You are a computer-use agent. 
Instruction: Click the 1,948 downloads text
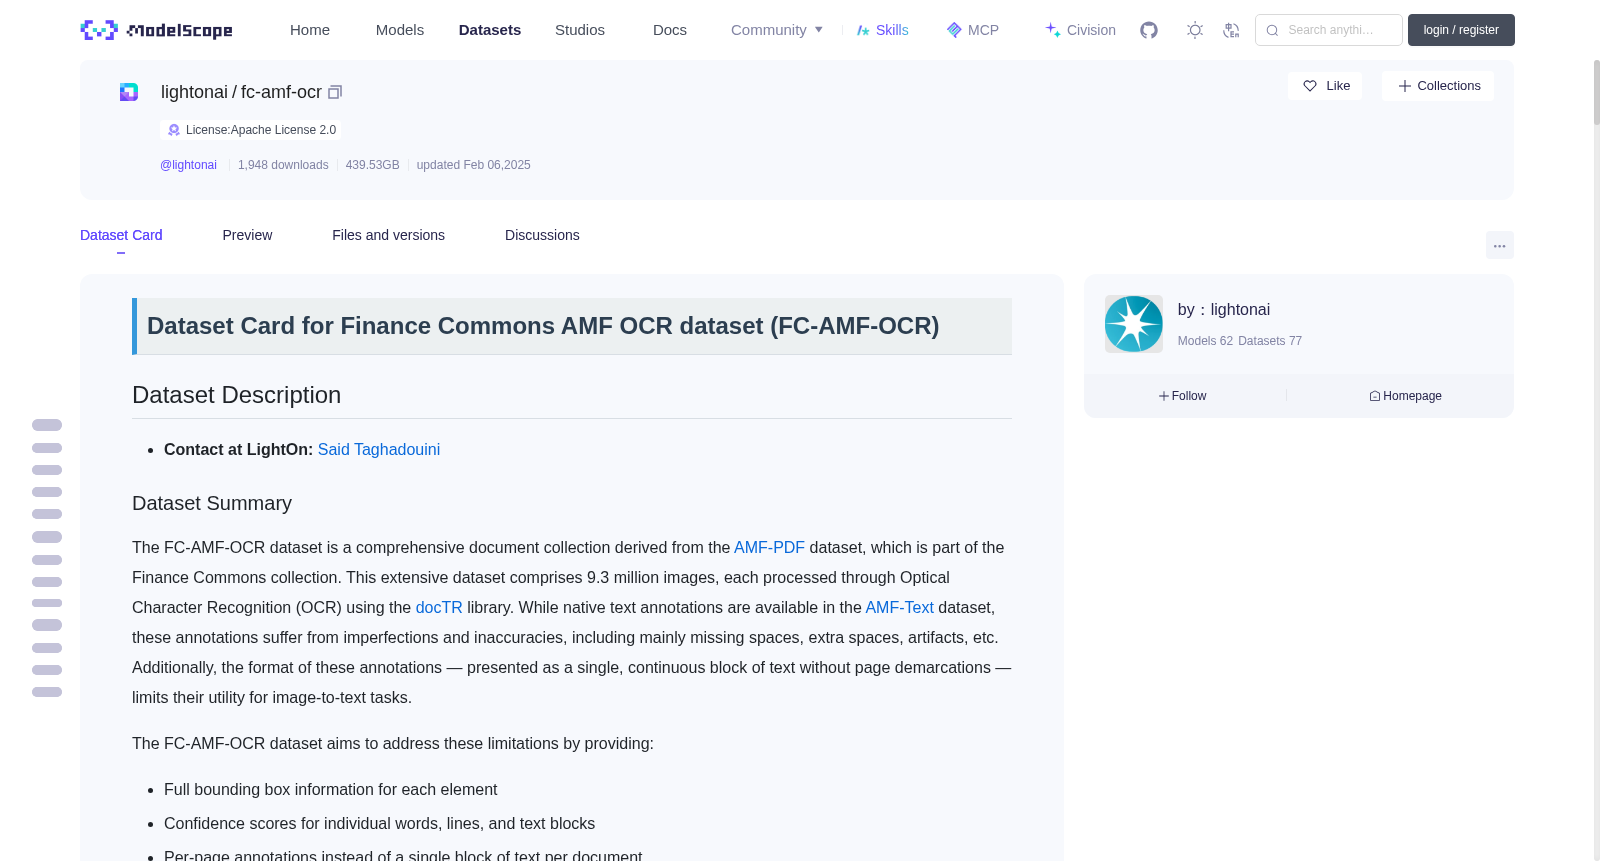[283, 165]
